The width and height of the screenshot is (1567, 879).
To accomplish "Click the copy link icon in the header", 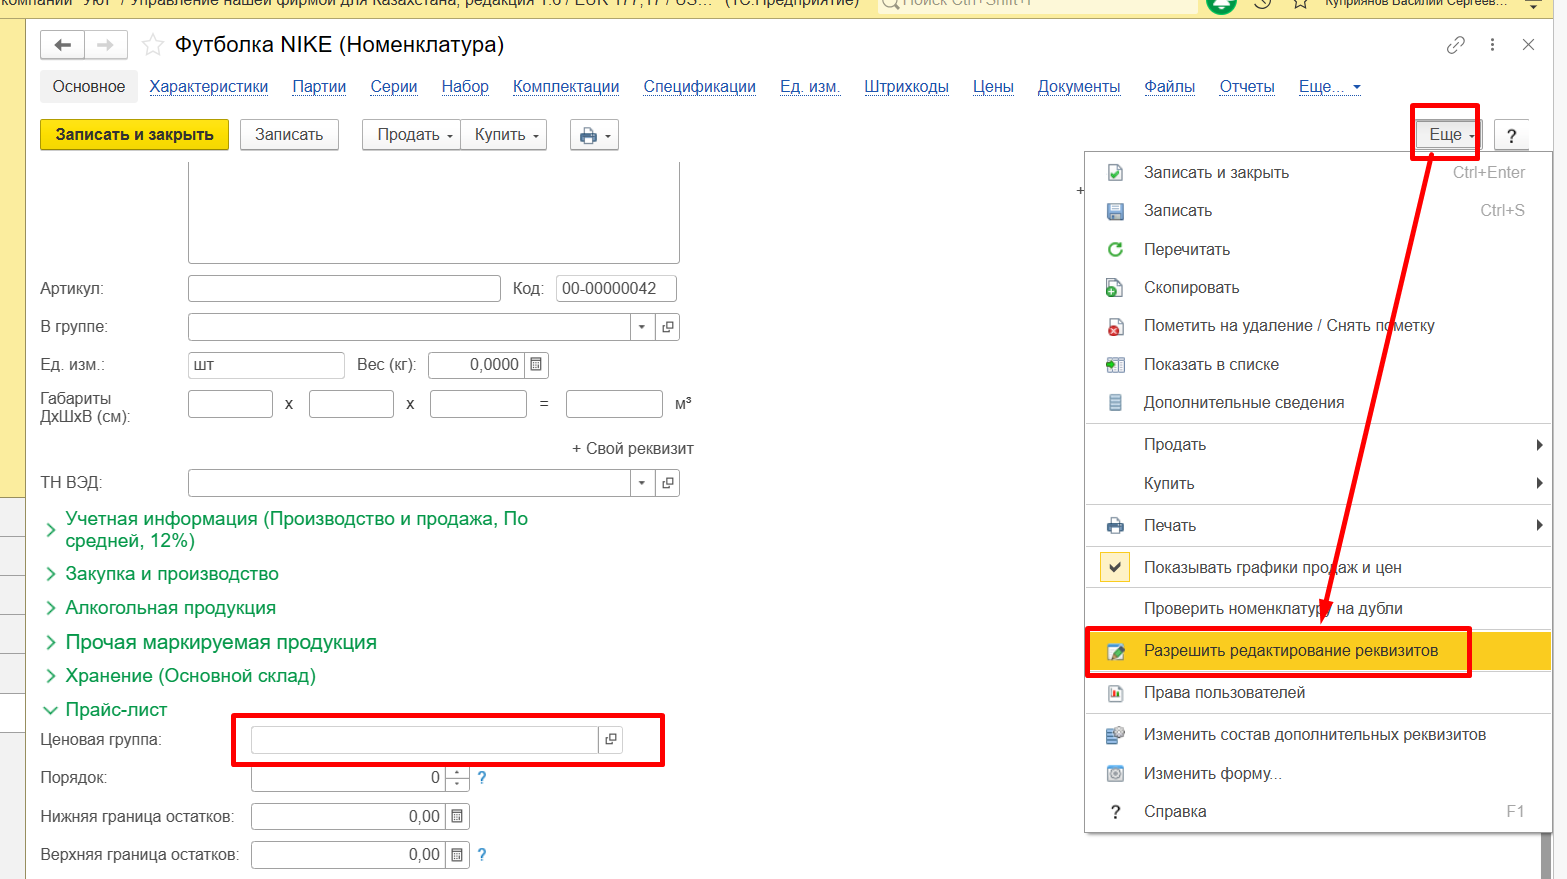I will point(1455,45).
